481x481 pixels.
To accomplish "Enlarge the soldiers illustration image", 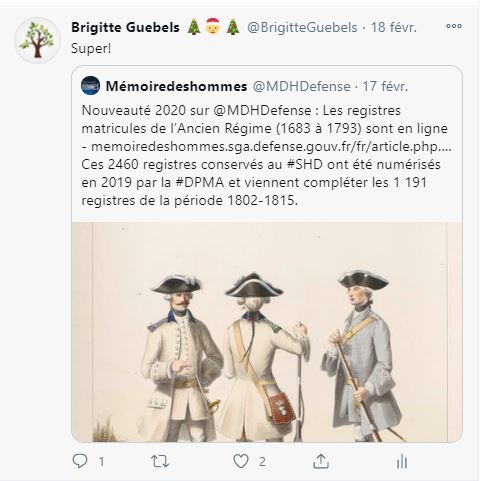I will 267,332.
